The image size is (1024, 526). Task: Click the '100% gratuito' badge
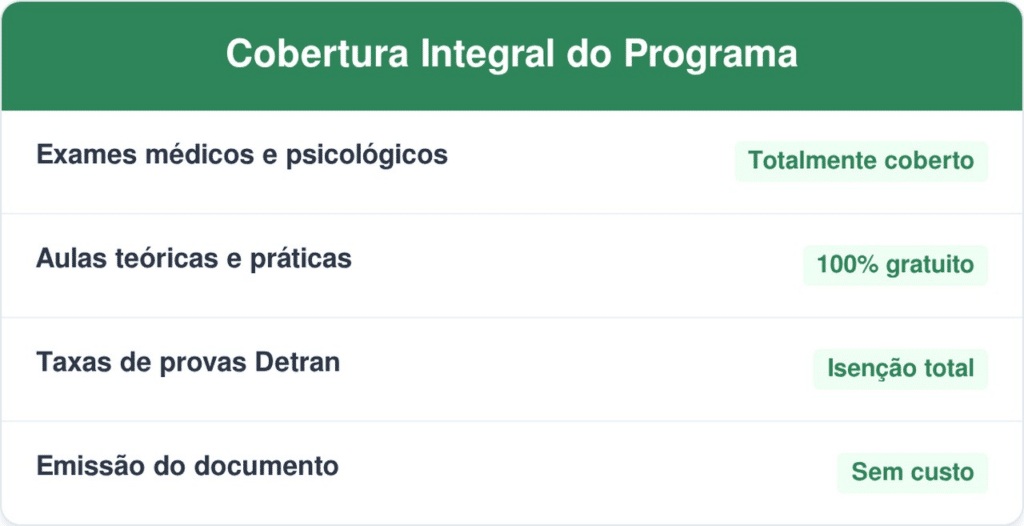click(x=895, y=265)
